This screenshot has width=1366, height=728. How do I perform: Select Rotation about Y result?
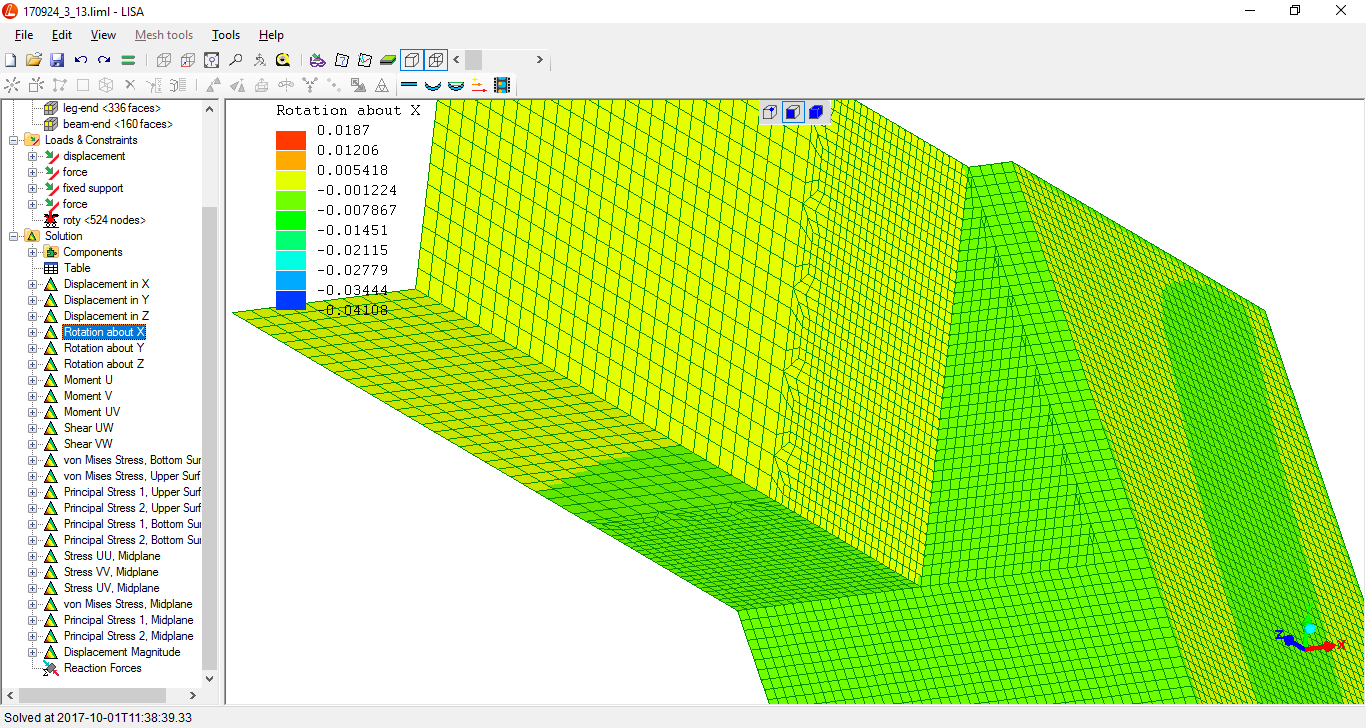(x=104, y=348)
